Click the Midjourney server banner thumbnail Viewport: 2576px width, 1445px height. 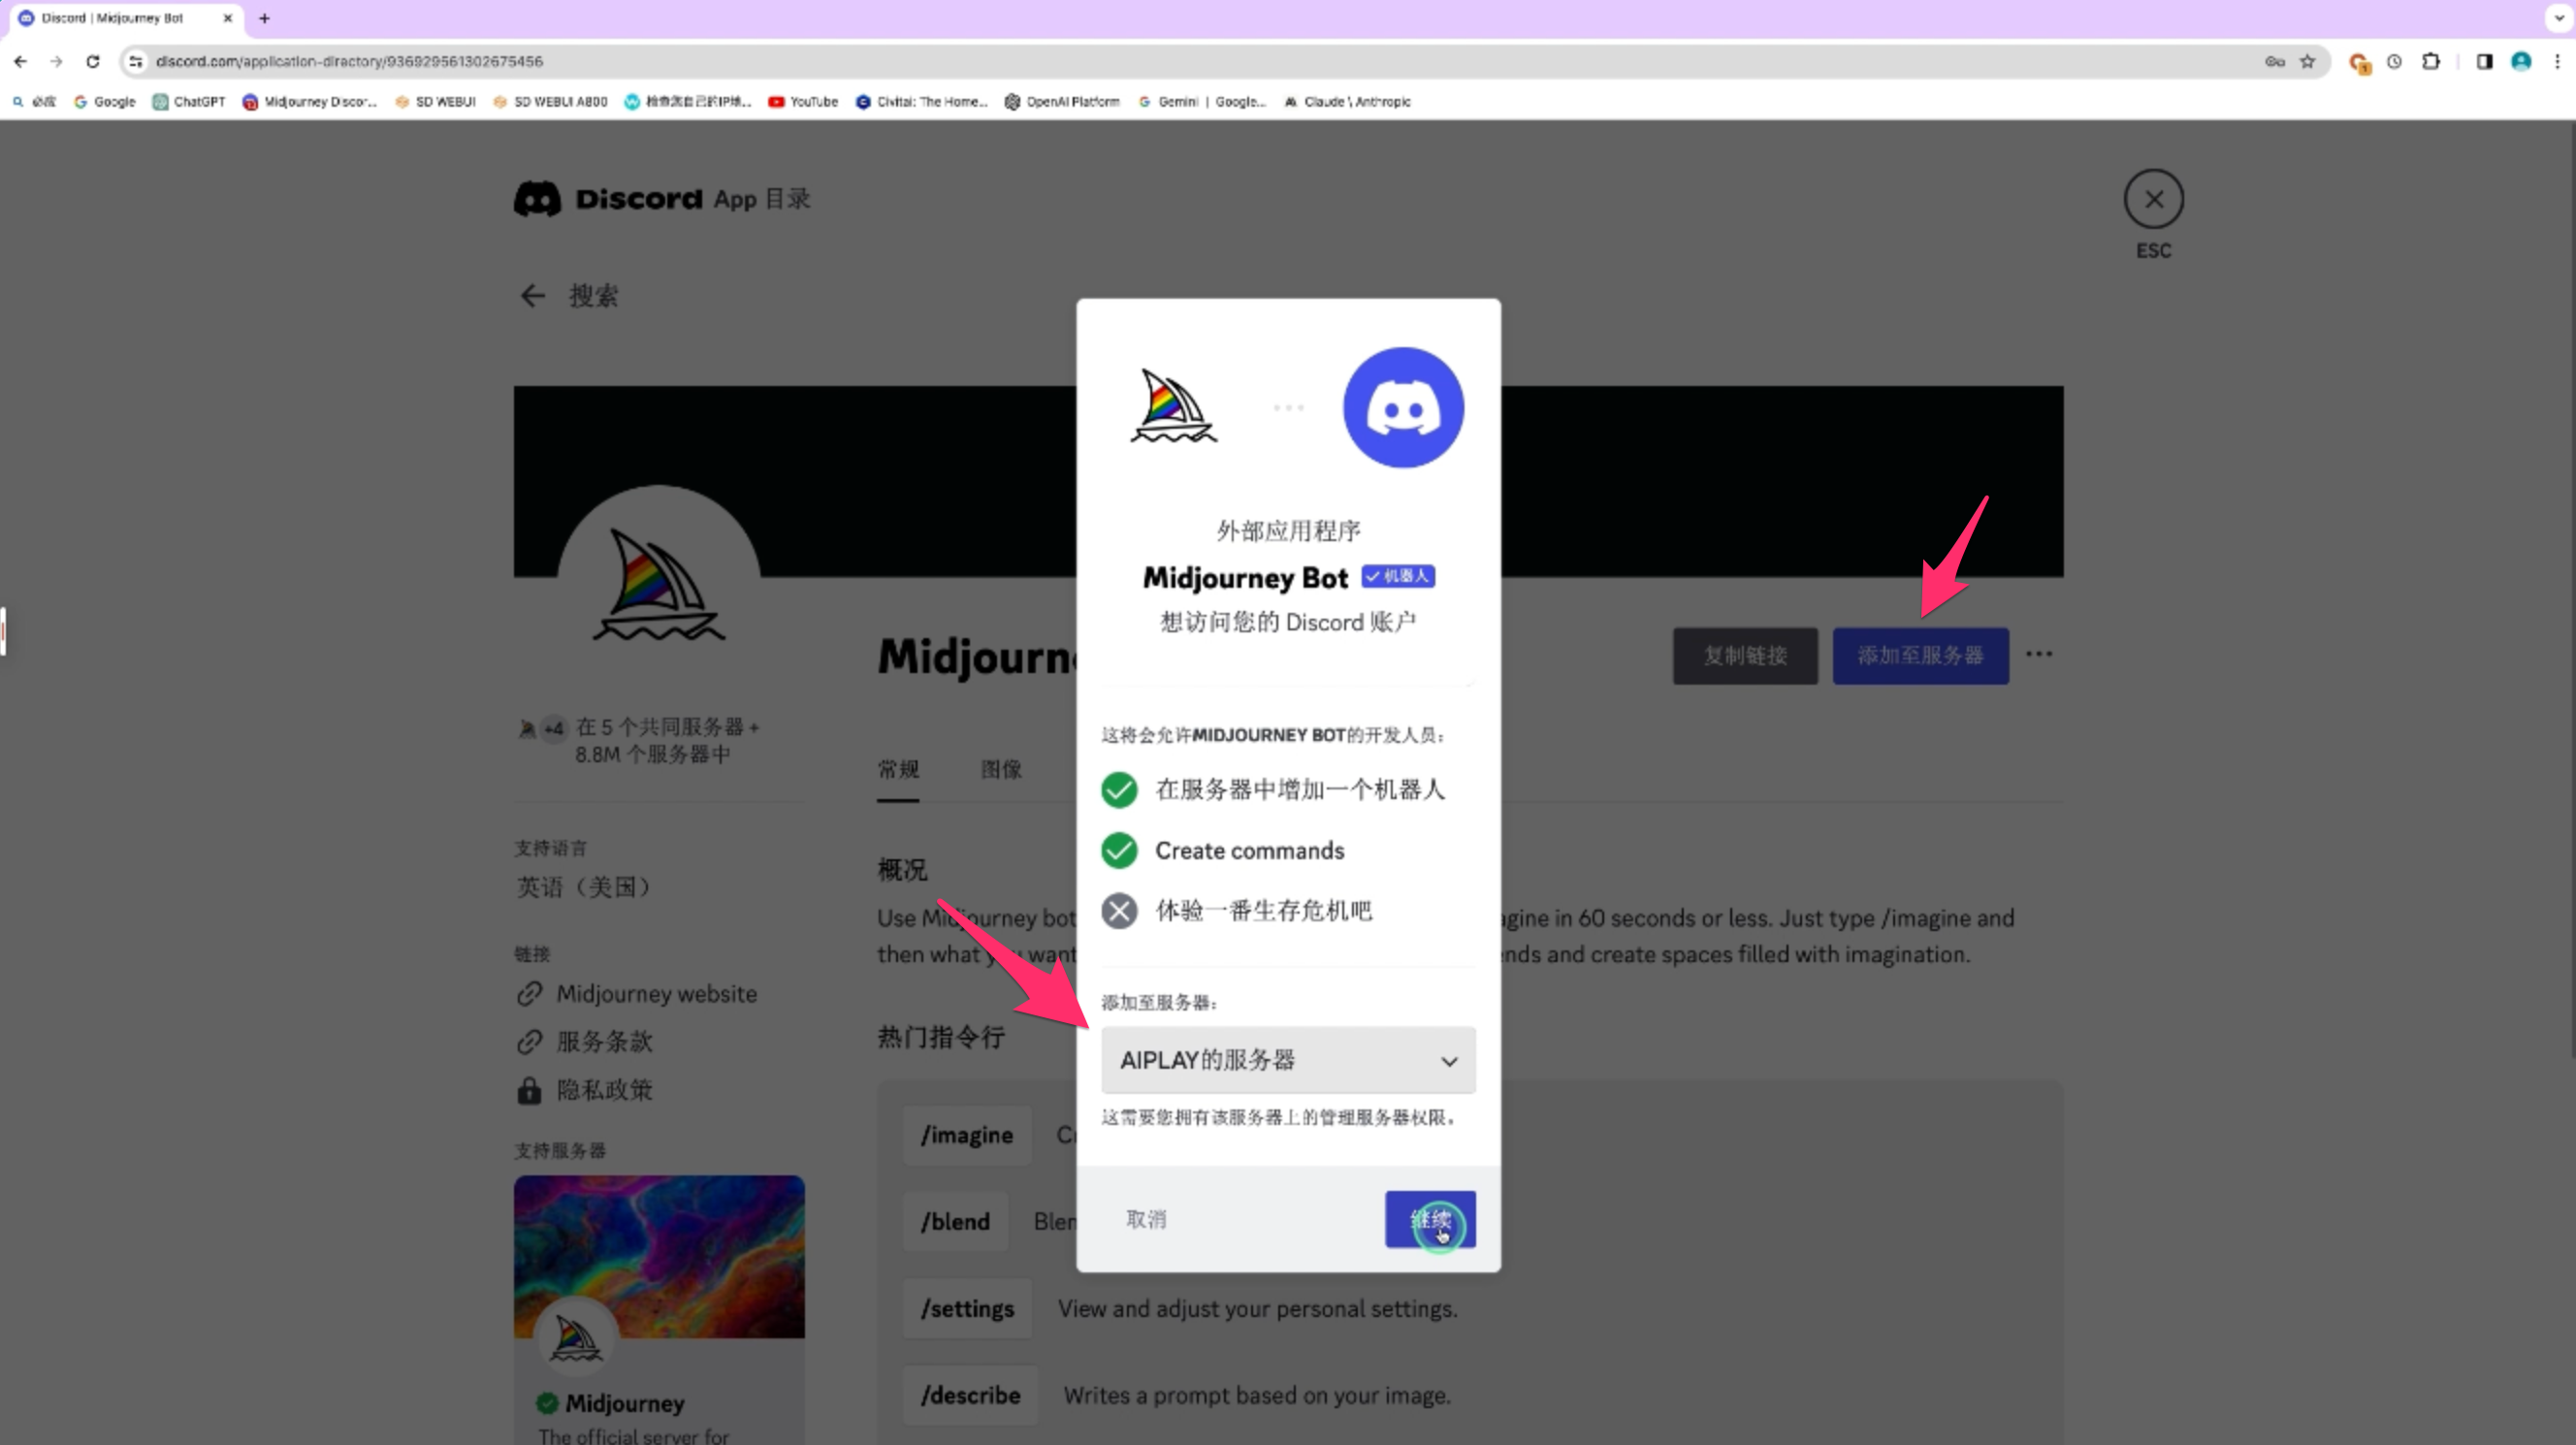coord(659,1256)
